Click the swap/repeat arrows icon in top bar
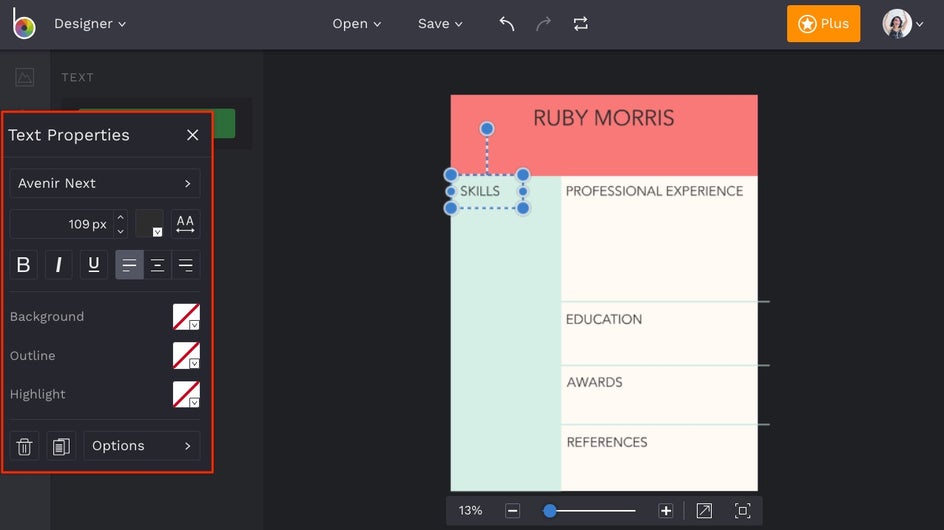The width and height of the screenshot is (944, 530). point(581,24)
